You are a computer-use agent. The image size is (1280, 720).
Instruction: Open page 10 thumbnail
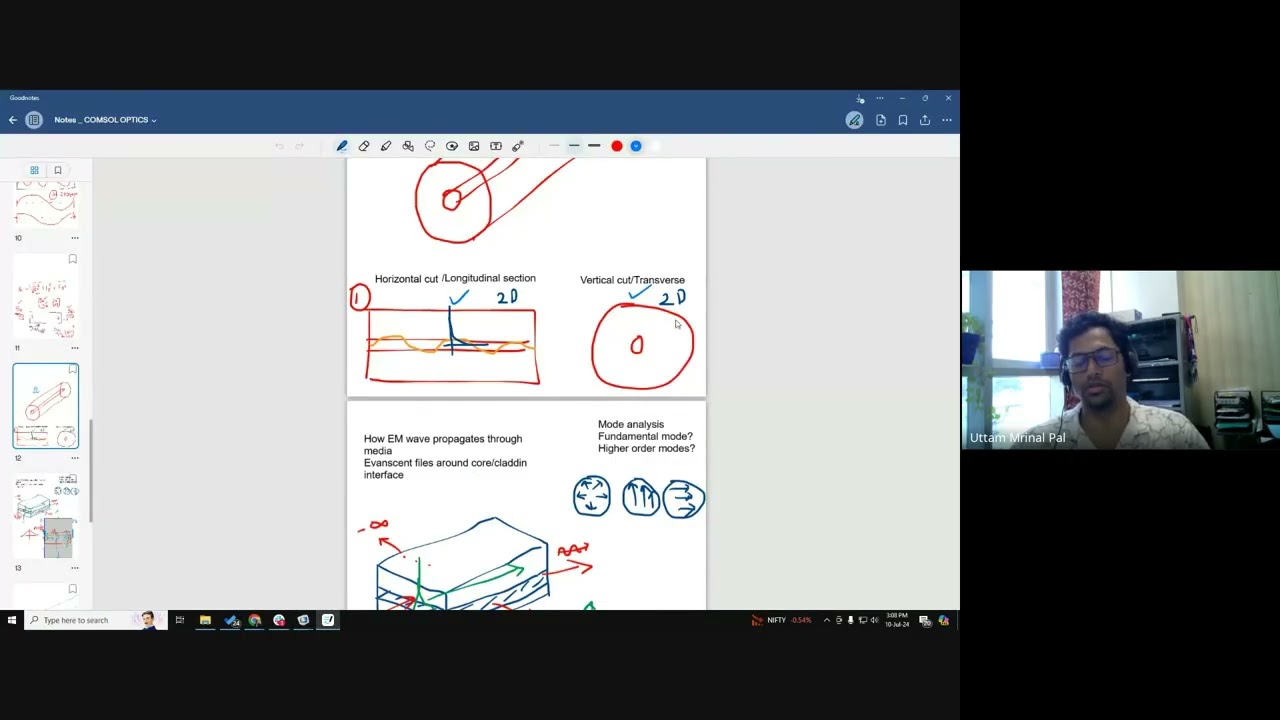coord(46,205)
